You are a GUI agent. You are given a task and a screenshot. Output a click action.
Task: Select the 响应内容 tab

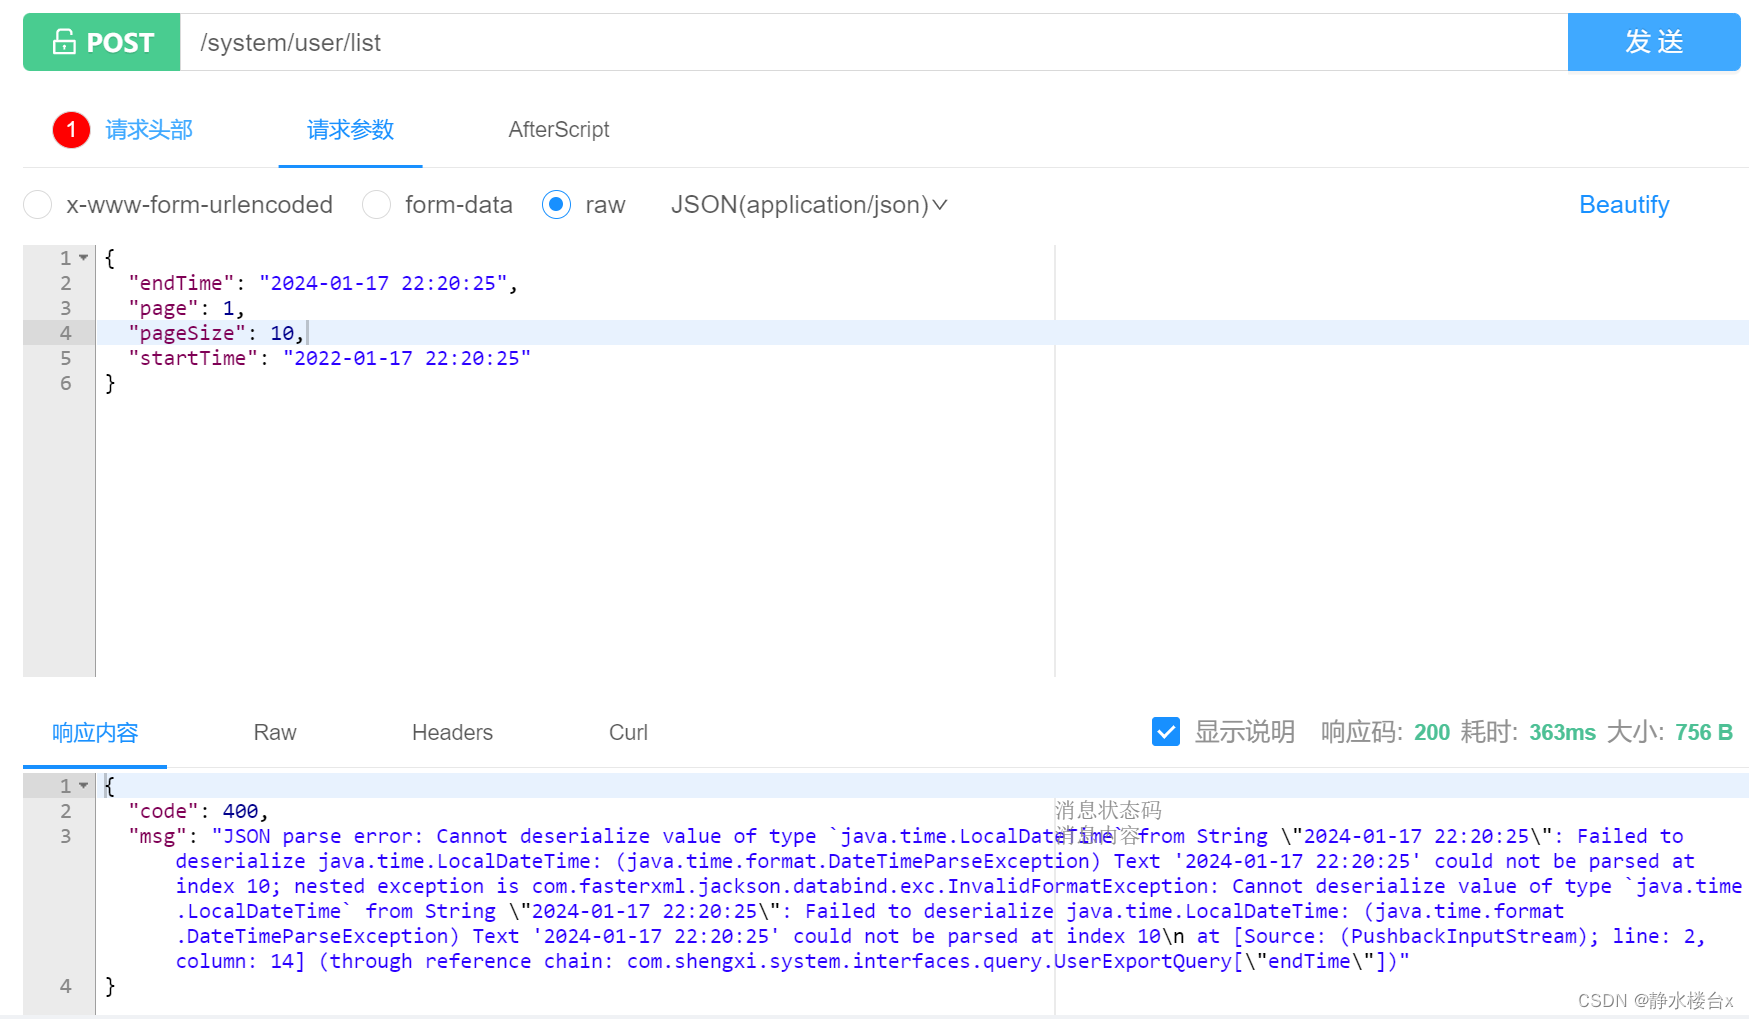94,731
